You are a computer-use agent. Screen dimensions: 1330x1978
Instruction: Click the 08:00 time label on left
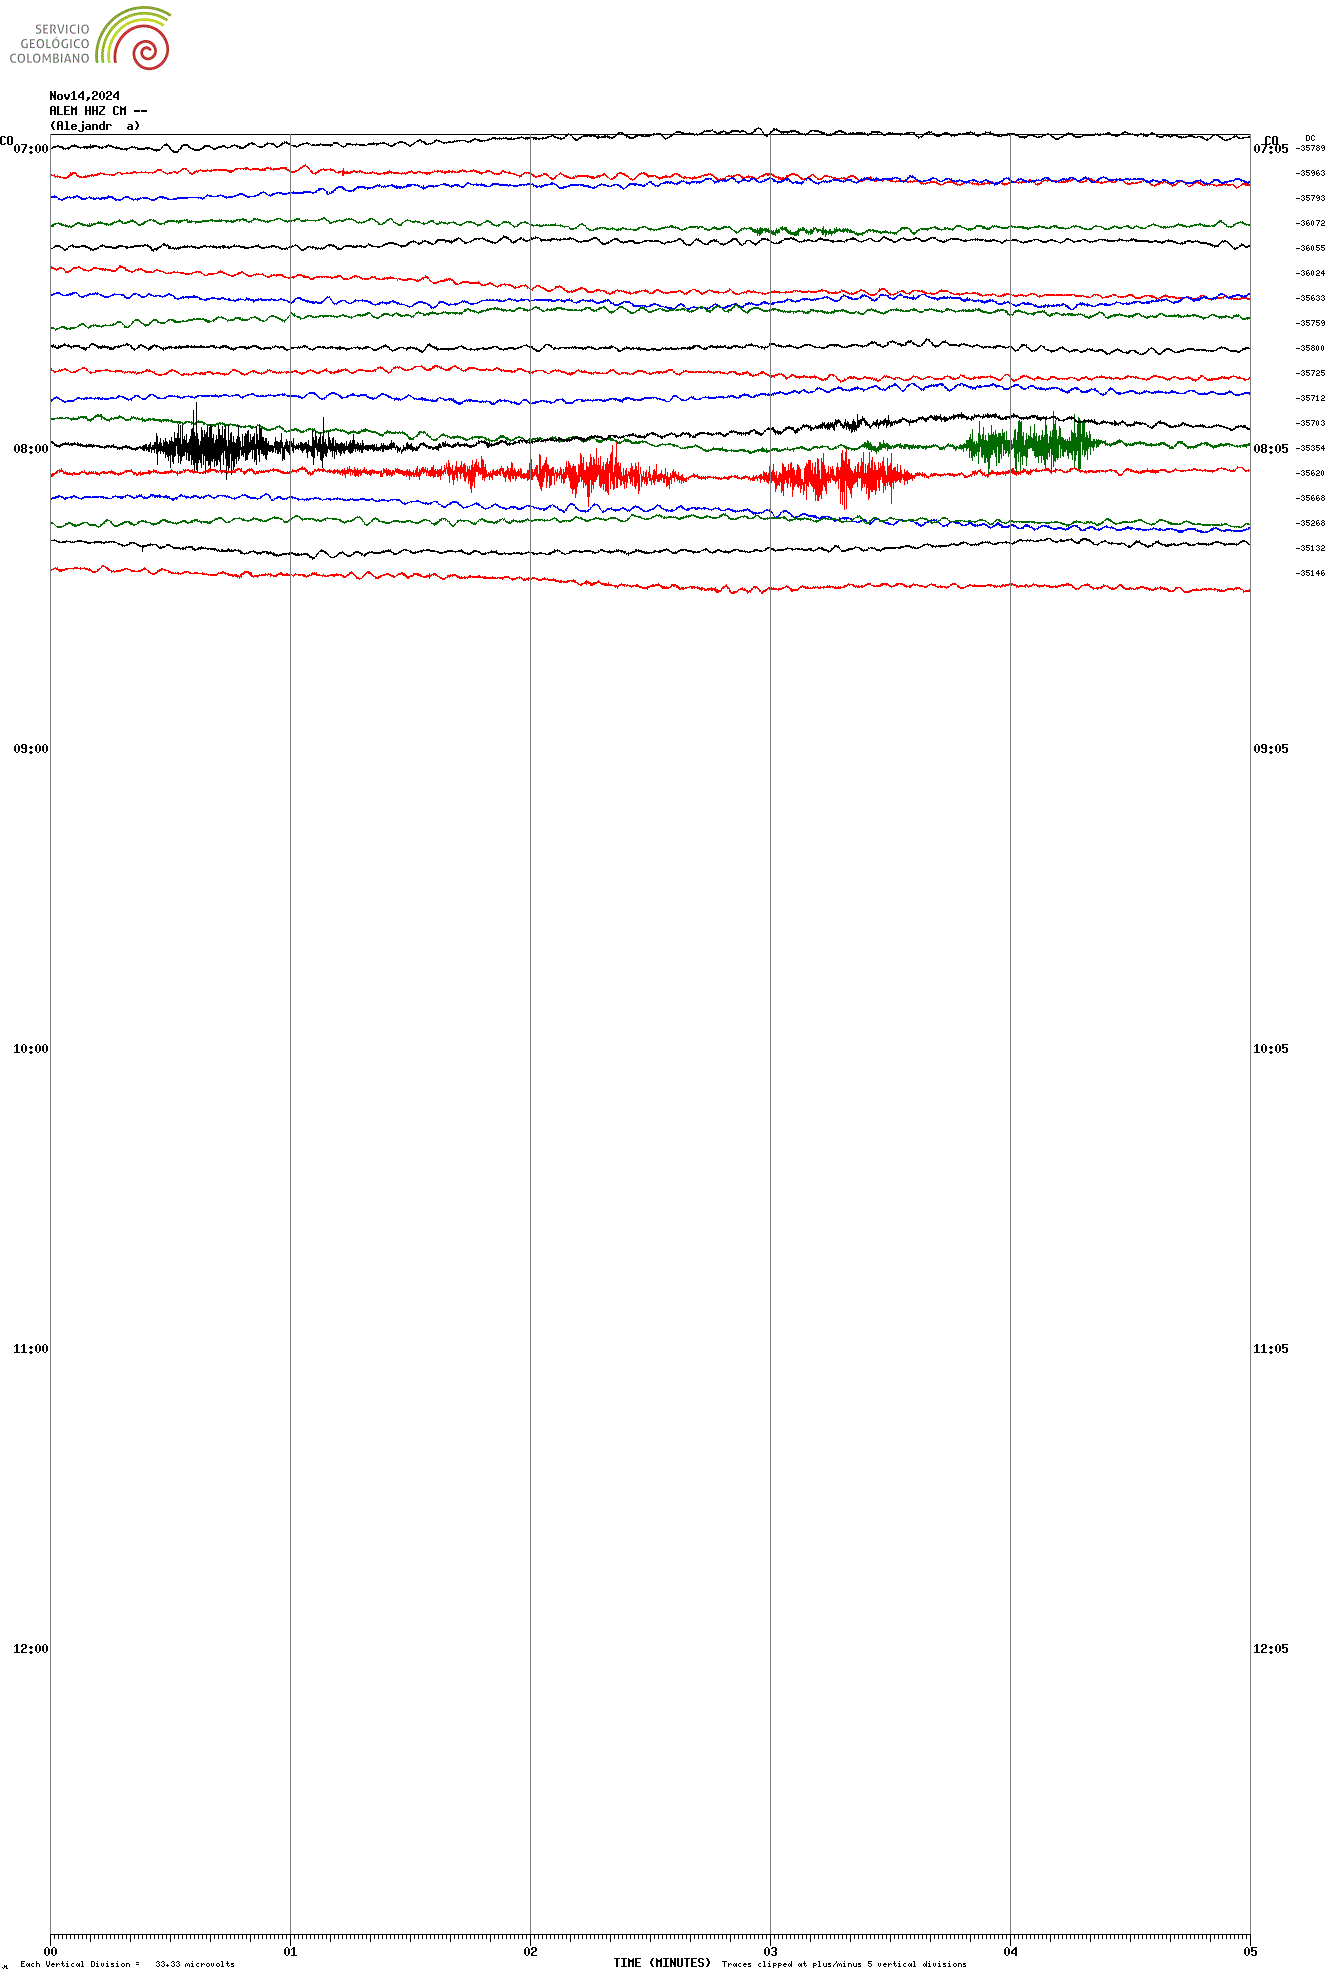click(x=30, y=449)
